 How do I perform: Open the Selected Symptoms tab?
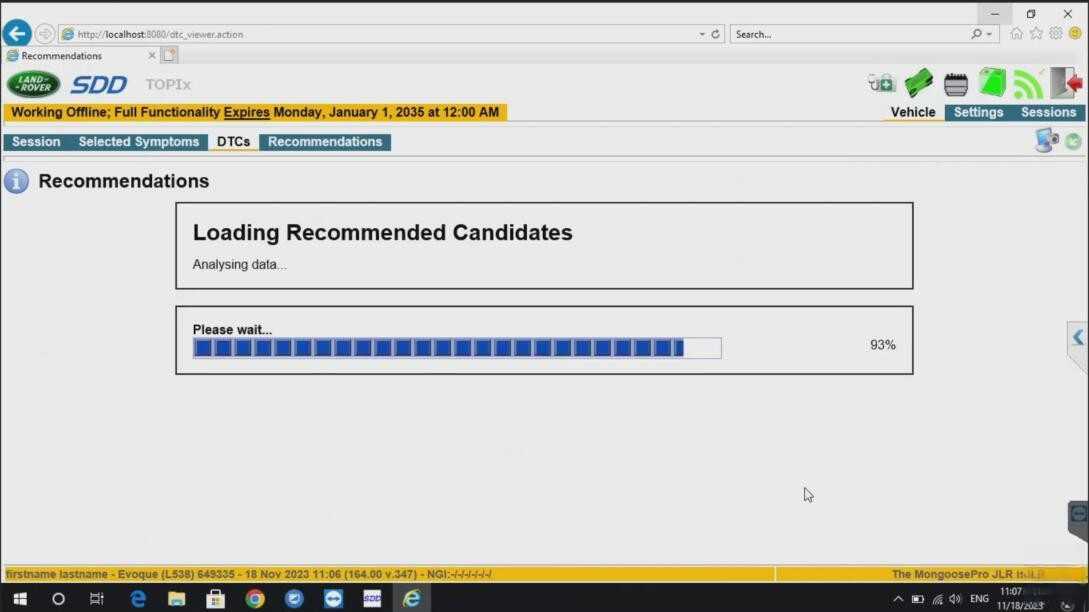click(138, 142)
